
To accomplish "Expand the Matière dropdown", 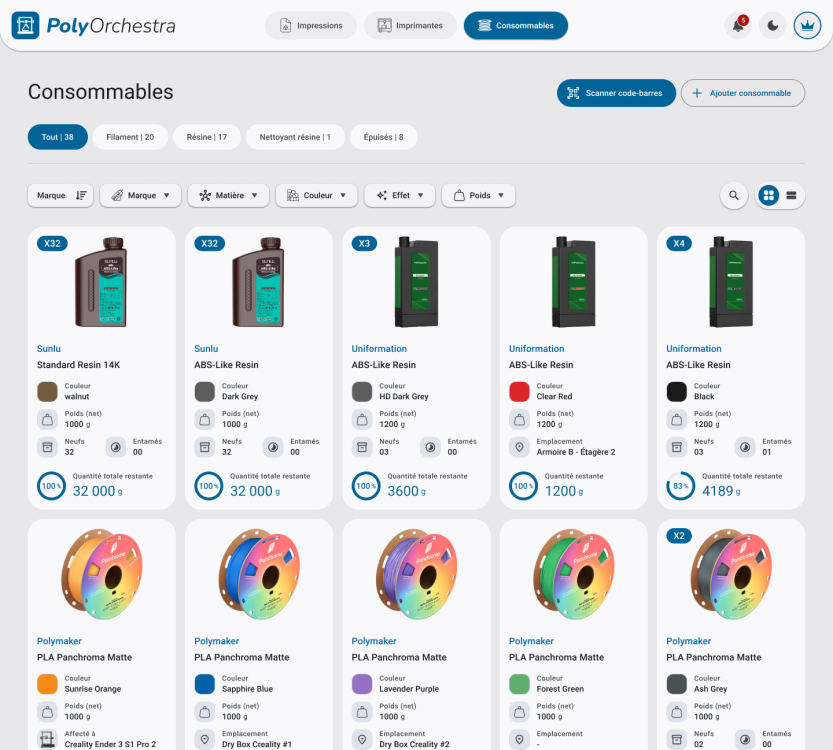I will click(x=228, y=195).
